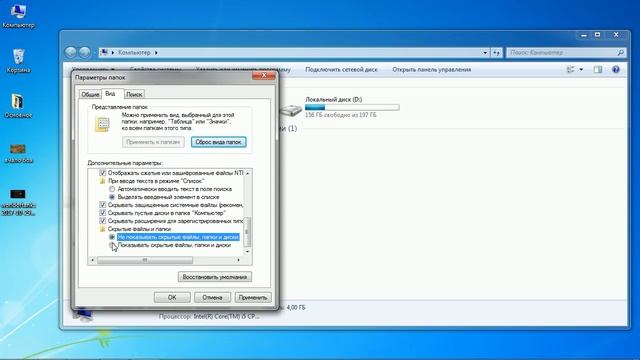The width and height of the screenshot is (640, 360).
Task: Click the options list scroll down arrow
Action: click(x=247, y=252)
